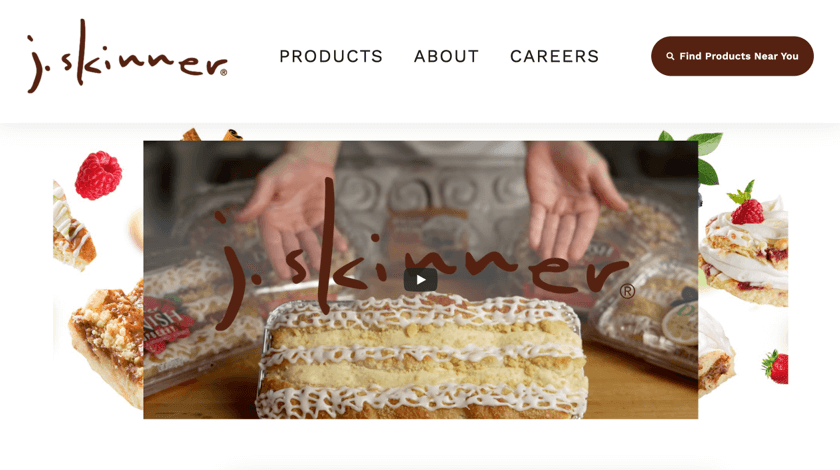Go to the ABOUT page
Image resolution: width=840 pixels, height=470 pixels.
pyautogui.click(x=446, y=56)
